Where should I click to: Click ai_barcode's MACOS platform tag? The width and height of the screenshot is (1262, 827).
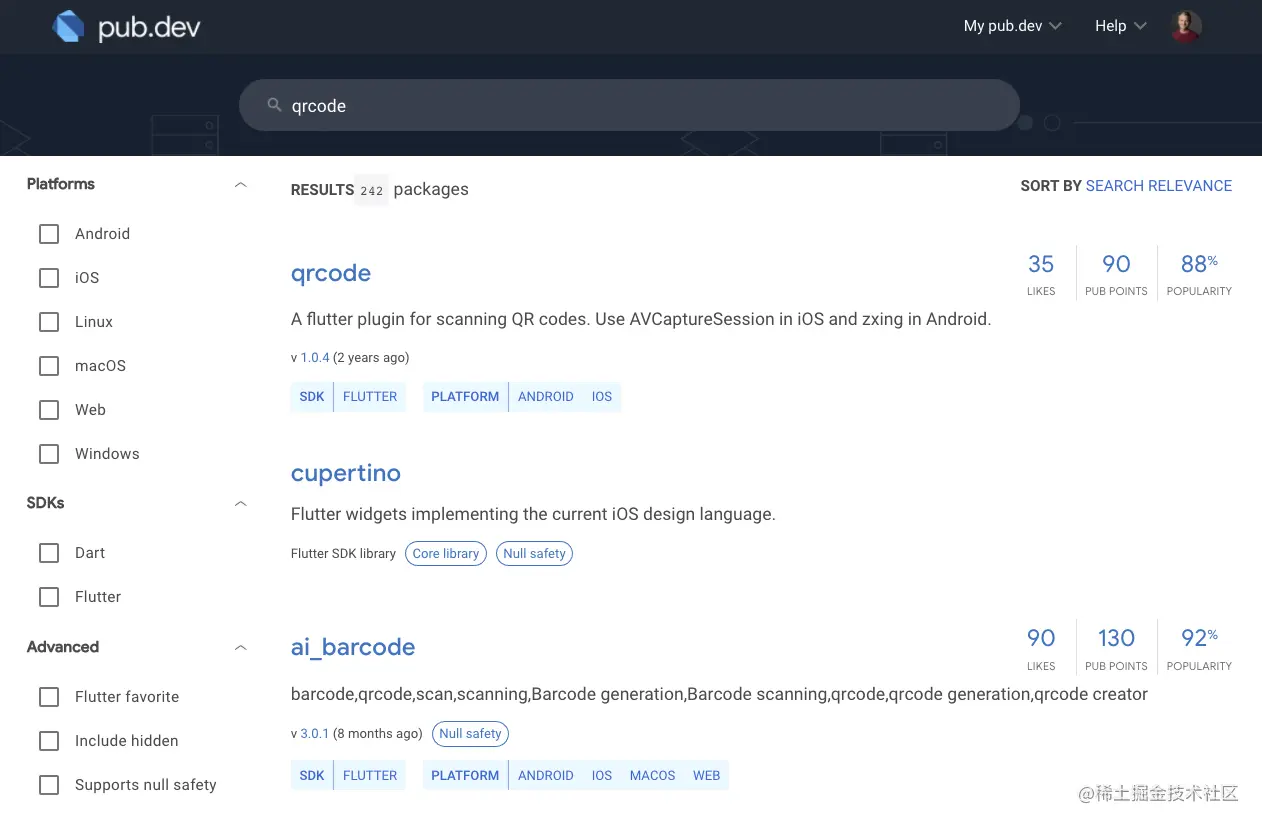point(653,775)
